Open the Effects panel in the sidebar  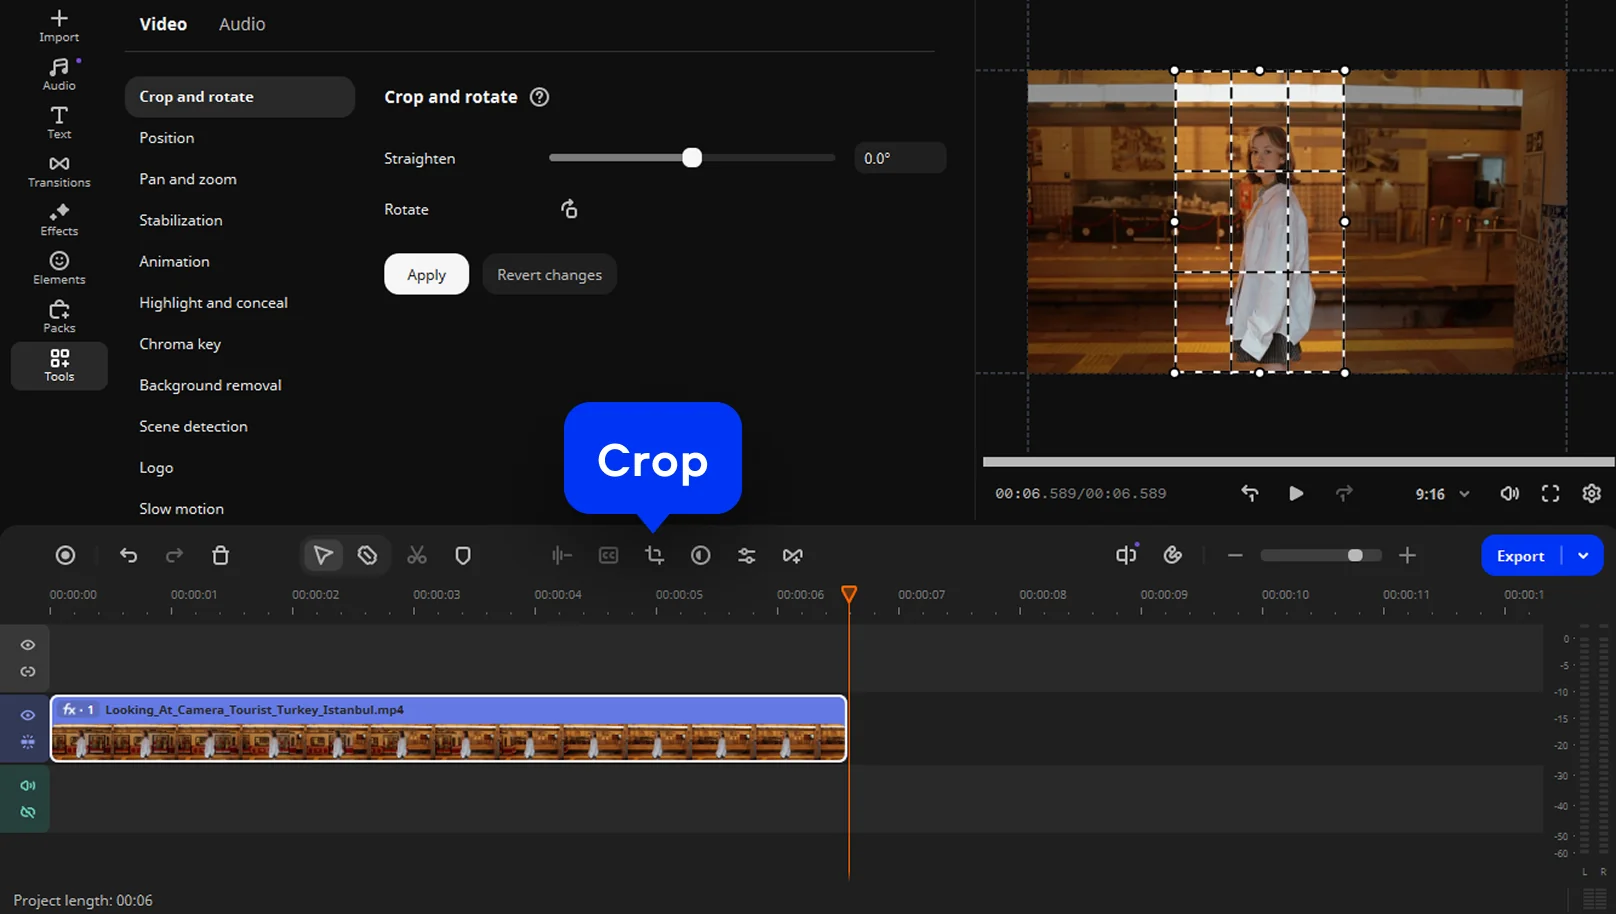coord(59,219)
